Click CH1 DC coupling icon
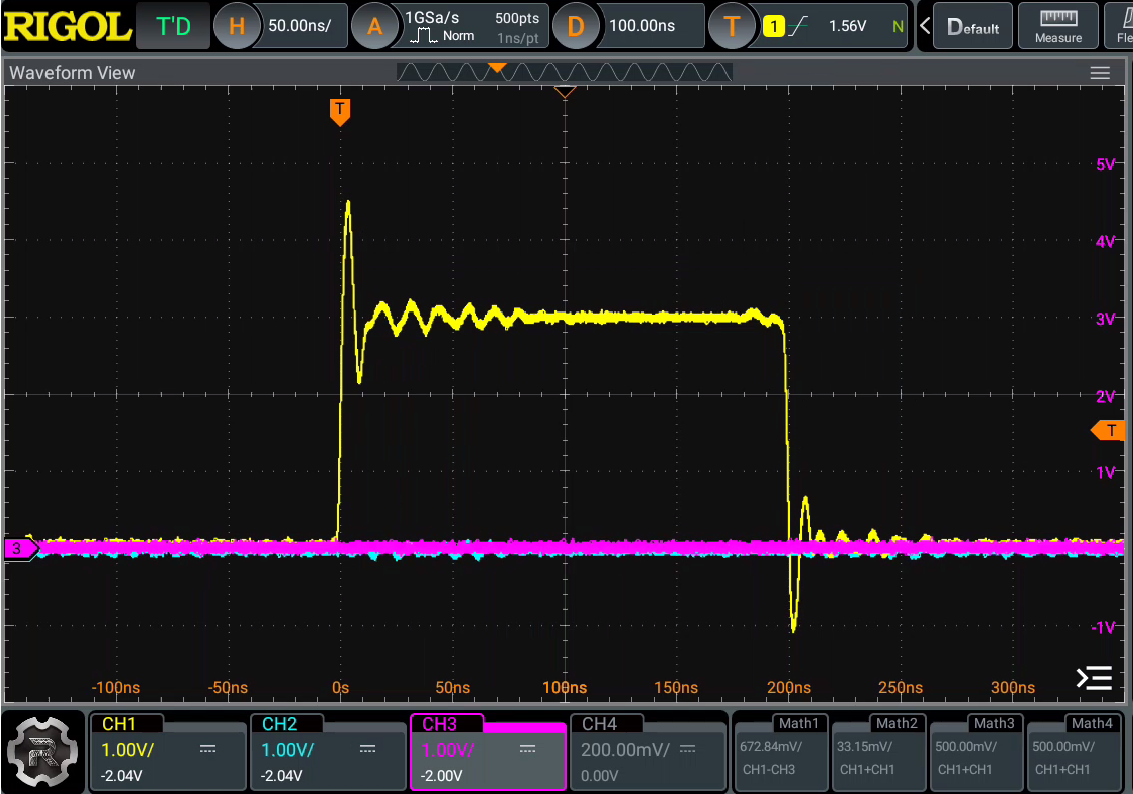This screenshot has width=1133, height=794. 207,749
